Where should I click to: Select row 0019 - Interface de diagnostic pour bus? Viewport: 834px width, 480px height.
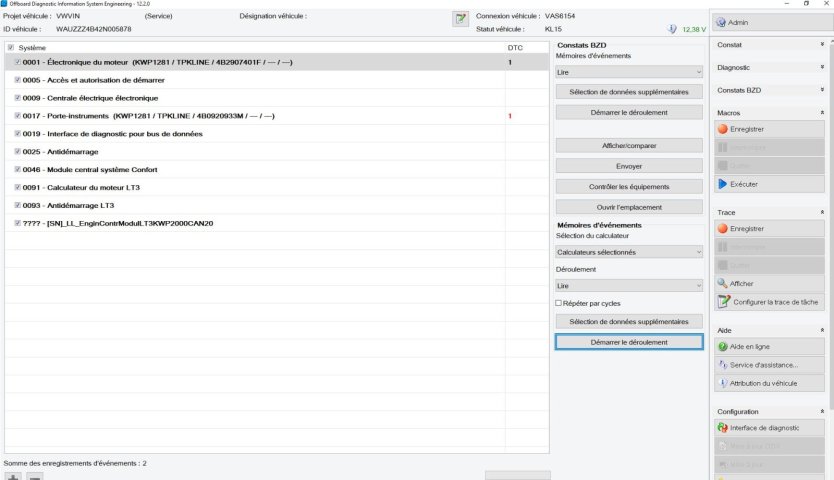tap(277, 134)
